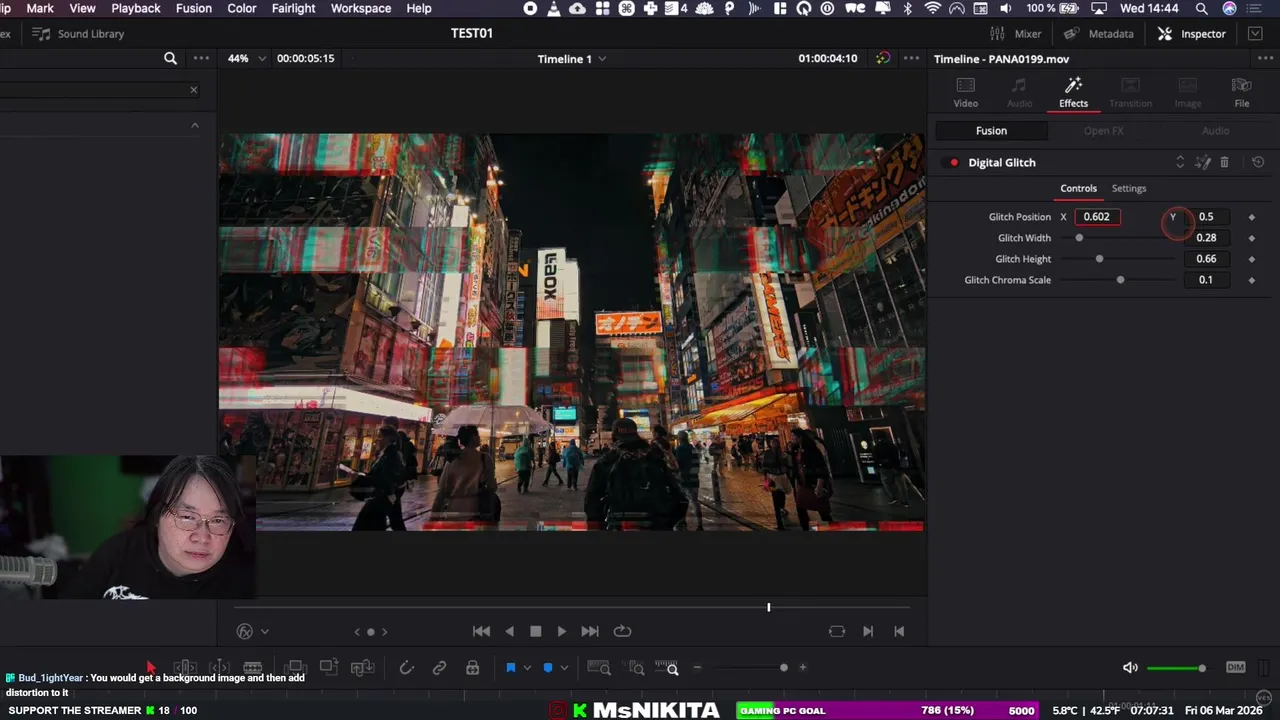
Task: Click the viewer scrubber playhead
Action: [769, 607]
